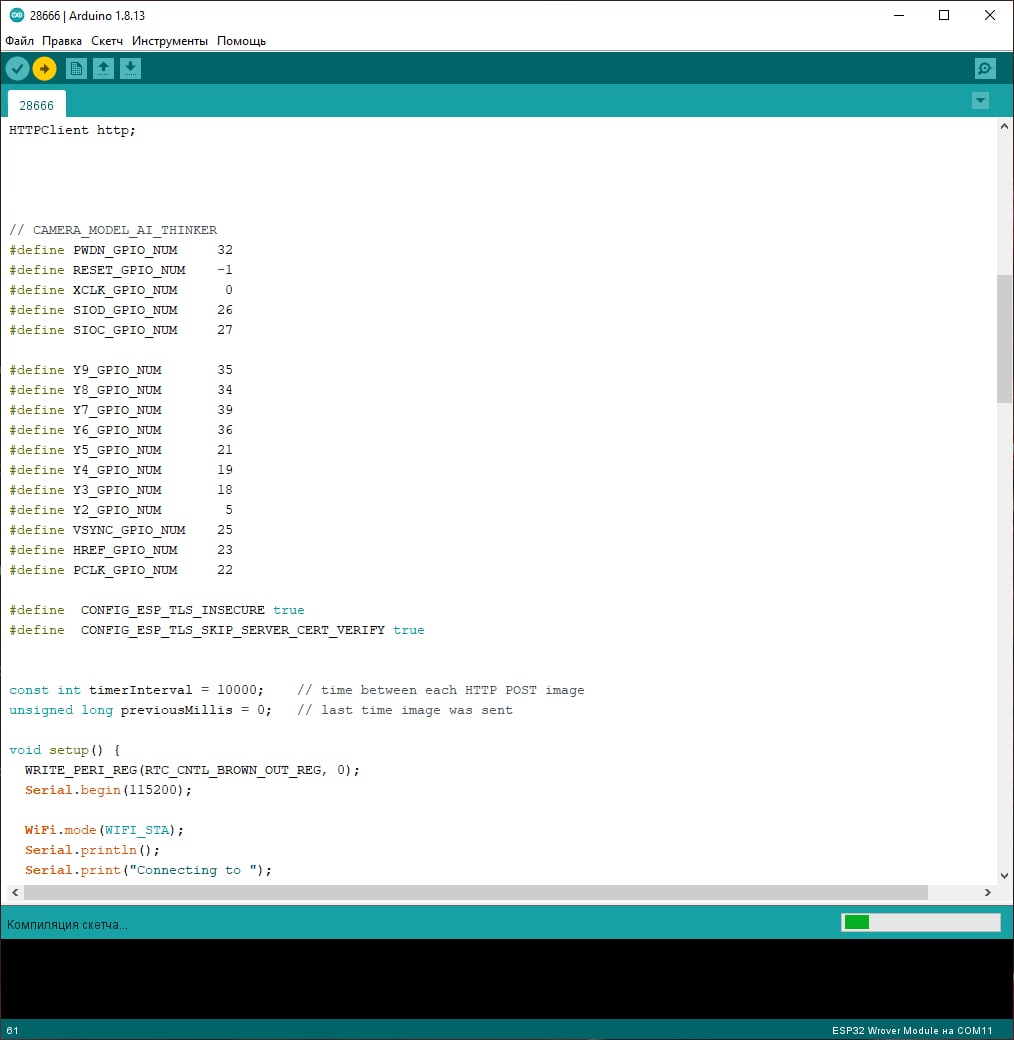Save the sketch using the Save icon
The height and width of the screenshot is (1040, 1014).
click(130, 68)
